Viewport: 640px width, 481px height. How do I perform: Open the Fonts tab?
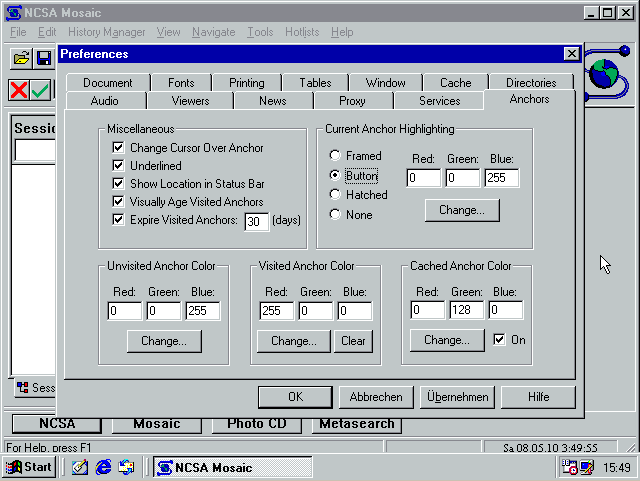point(181,82)
